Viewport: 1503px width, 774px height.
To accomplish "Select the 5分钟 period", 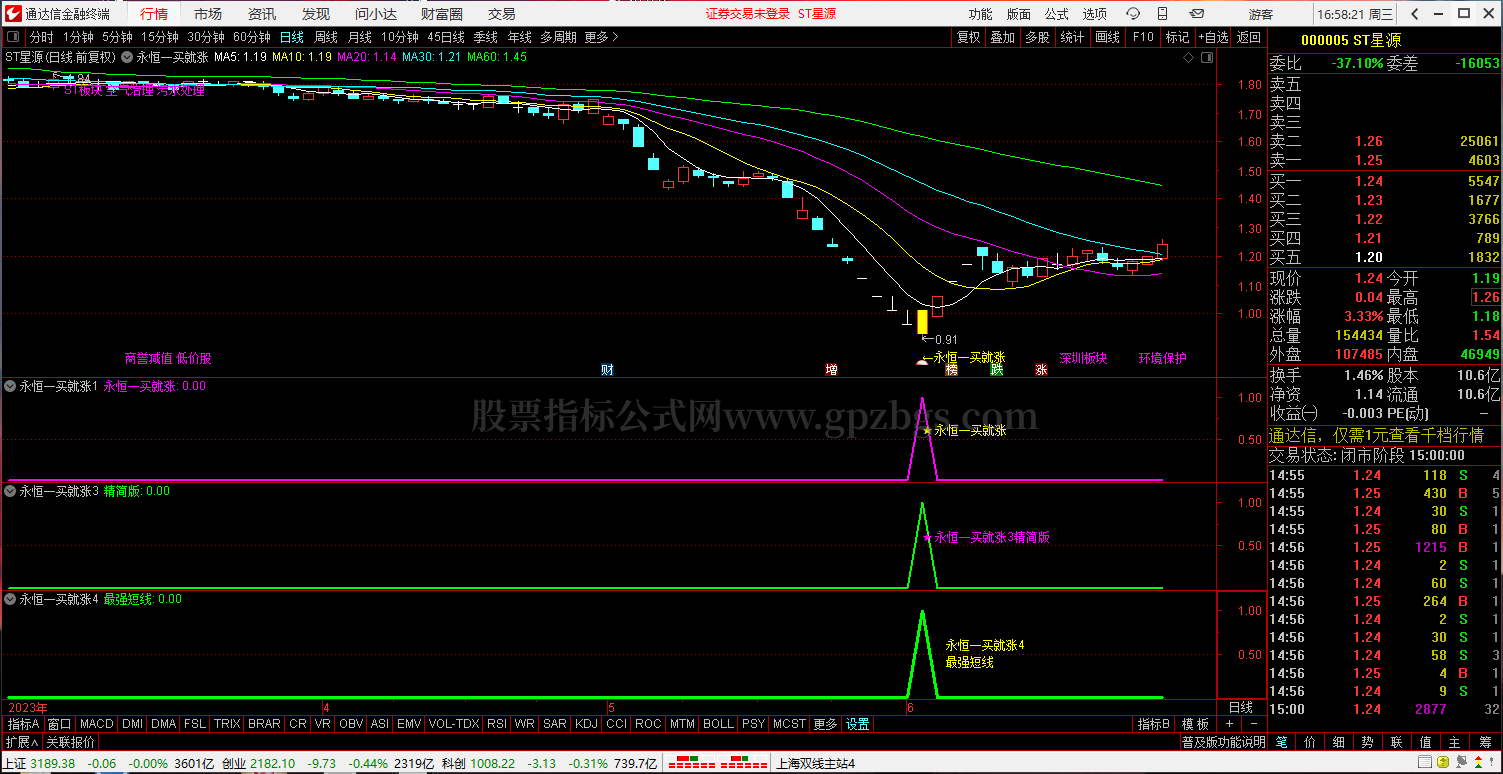I will point(118,37).
